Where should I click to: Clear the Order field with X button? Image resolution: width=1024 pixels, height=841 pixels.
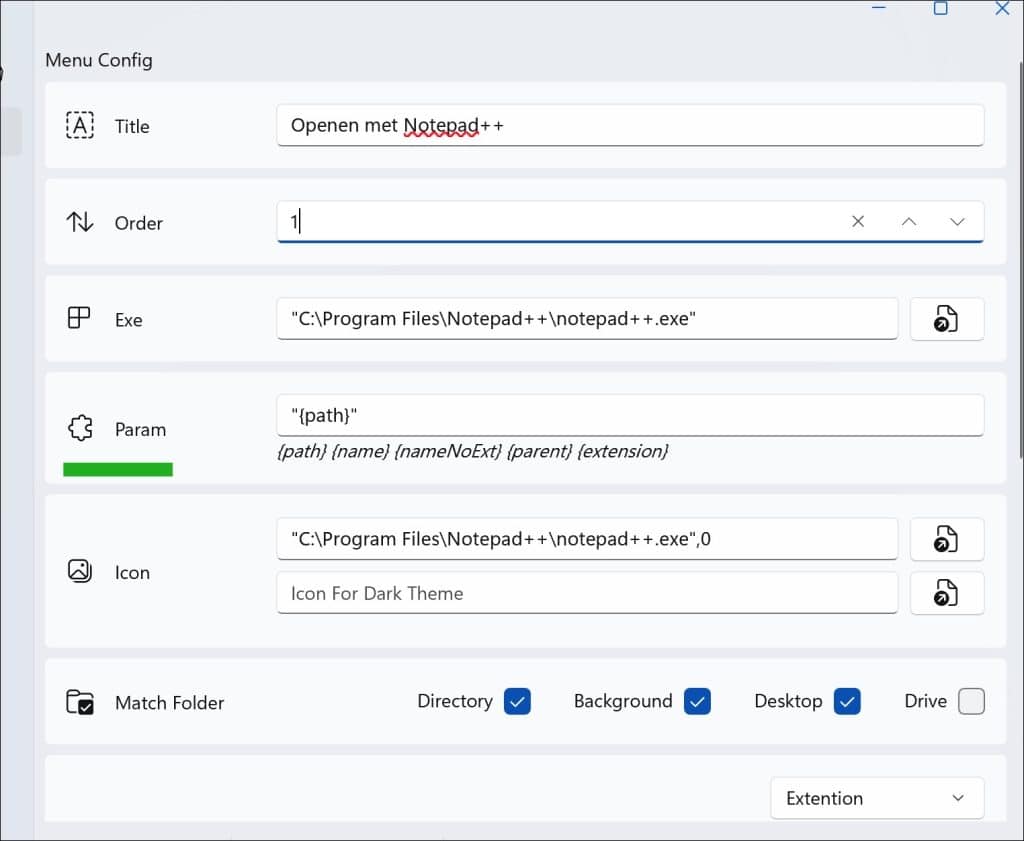(x=858, y=222)
